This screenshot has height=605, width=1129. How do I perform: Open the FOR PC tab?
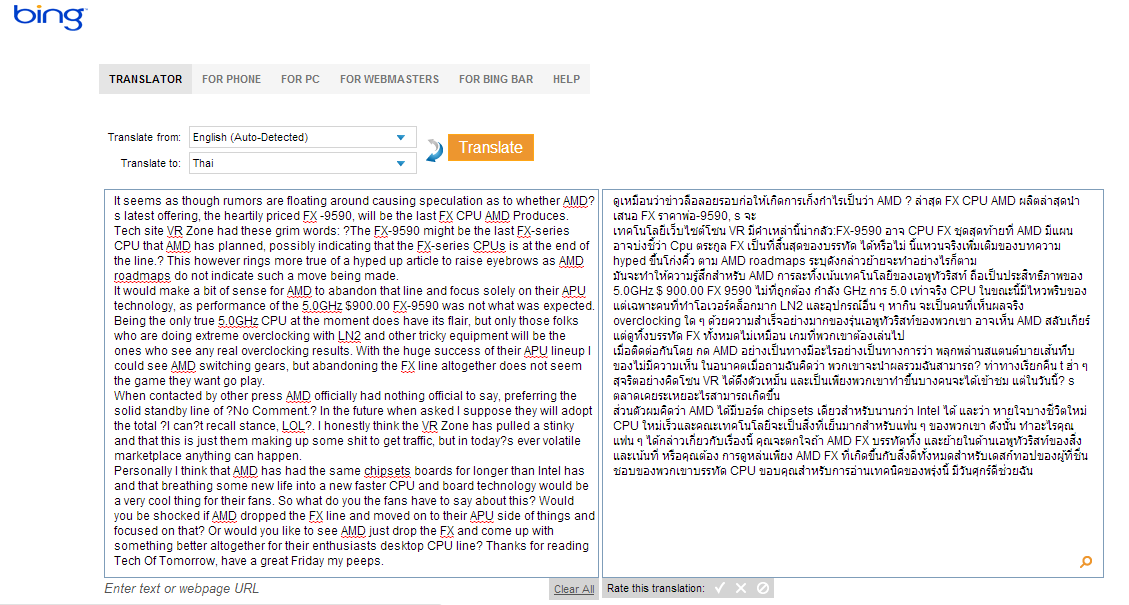coord(300,79)
